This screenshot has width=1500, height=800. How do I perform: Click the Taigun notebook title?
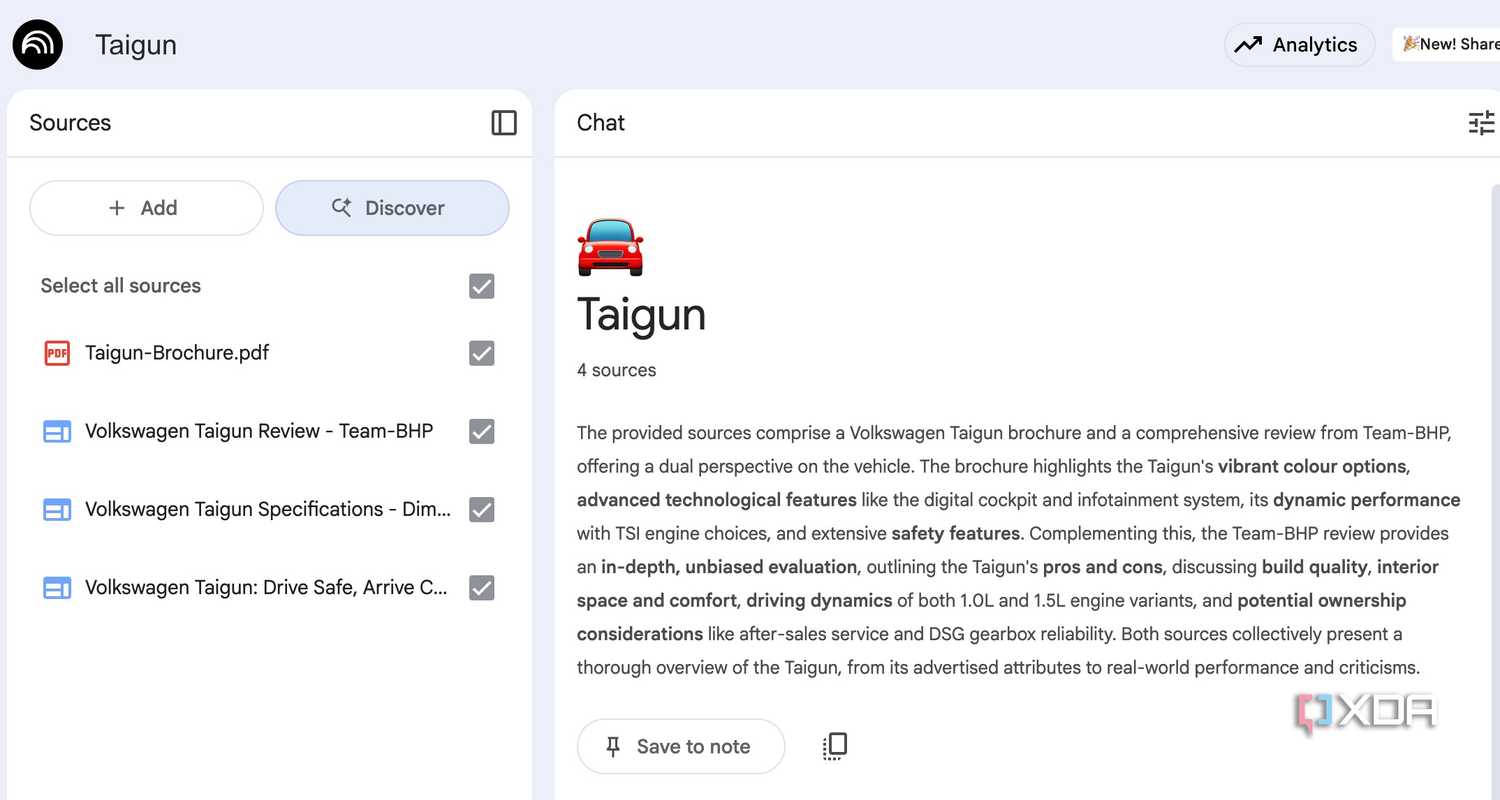pos(136,45)
